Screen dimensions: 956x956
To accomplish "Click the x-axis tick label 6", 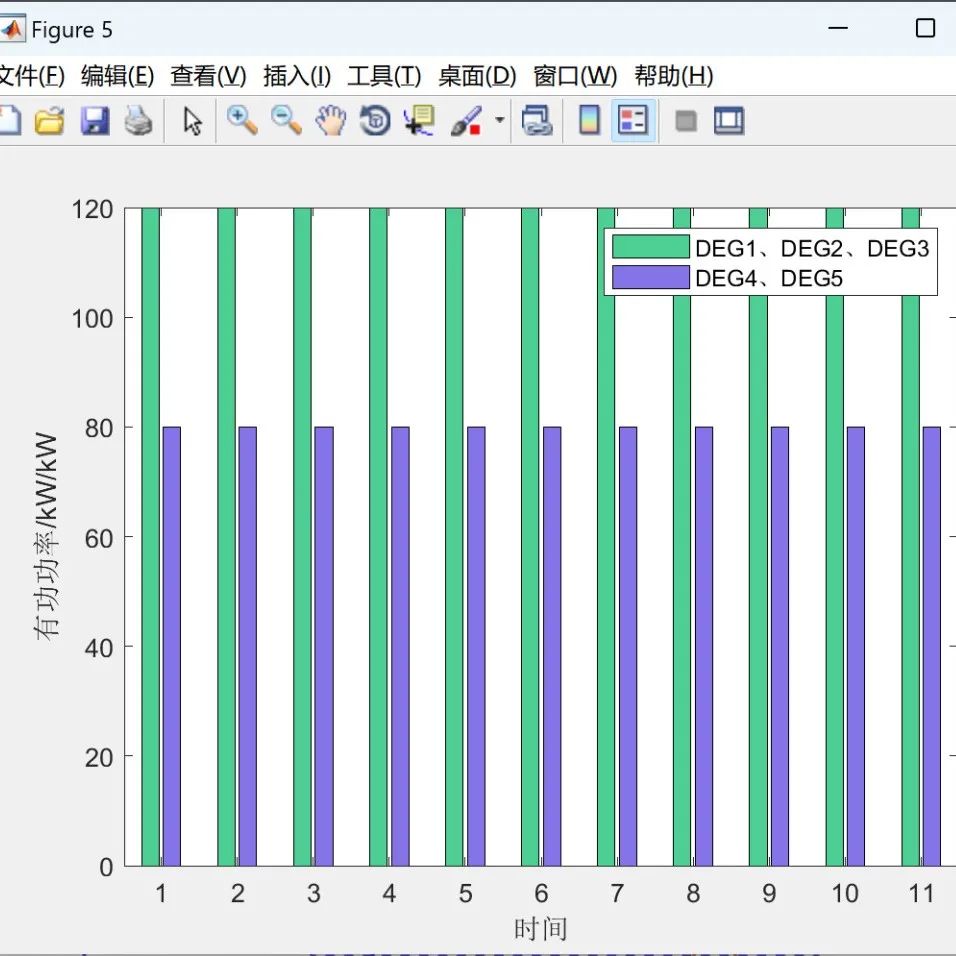I will 541,894.
